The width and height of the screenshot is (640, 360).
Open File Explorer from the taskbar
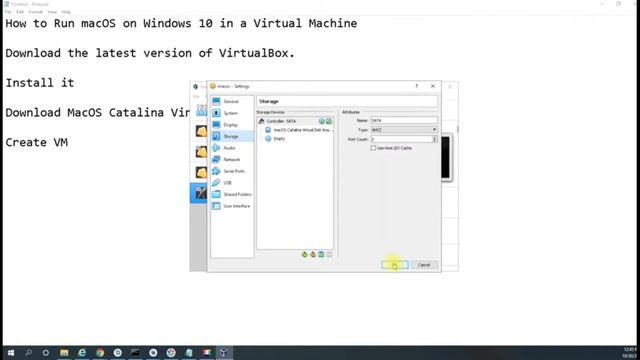pyautogui.click(x=64, y=353)
